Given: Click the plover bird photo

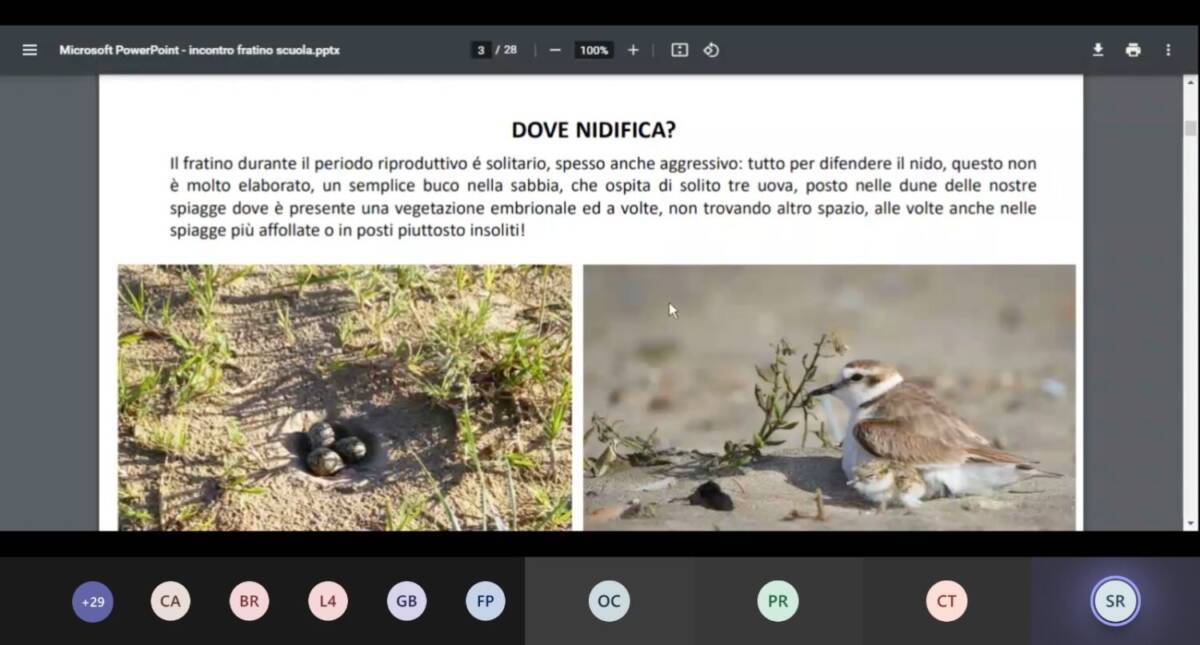Looking at the screenshot, I should click(829, 397).
